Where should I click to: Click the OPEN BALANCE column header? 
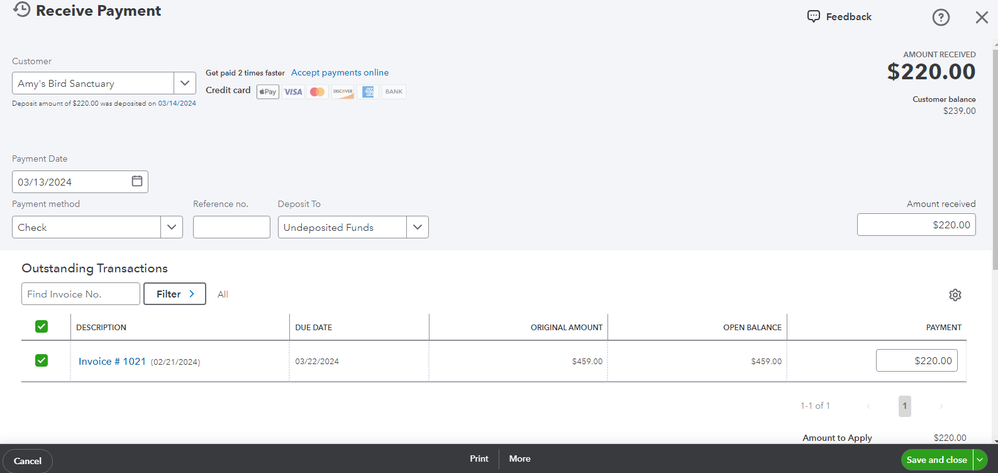click(752, 327)
